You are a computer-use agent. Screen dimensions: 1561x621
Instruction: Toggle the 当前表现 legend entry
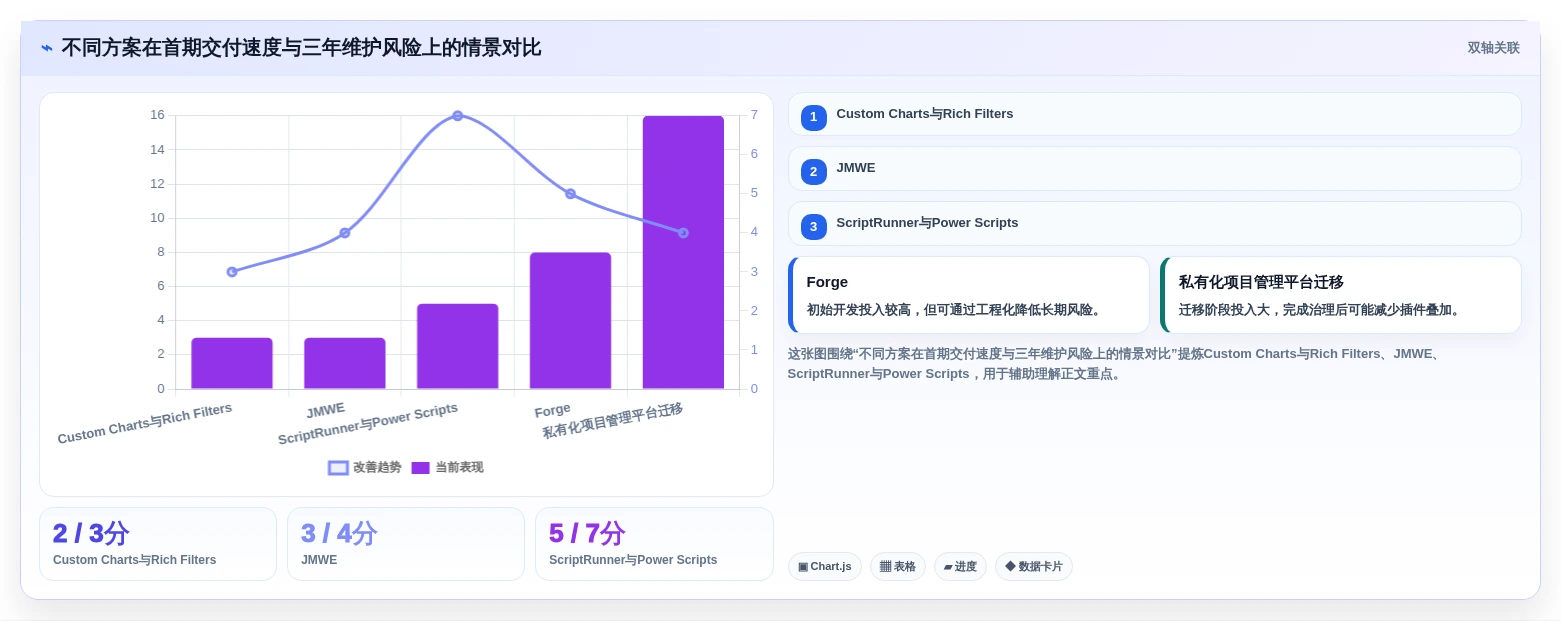pos(447,467)
